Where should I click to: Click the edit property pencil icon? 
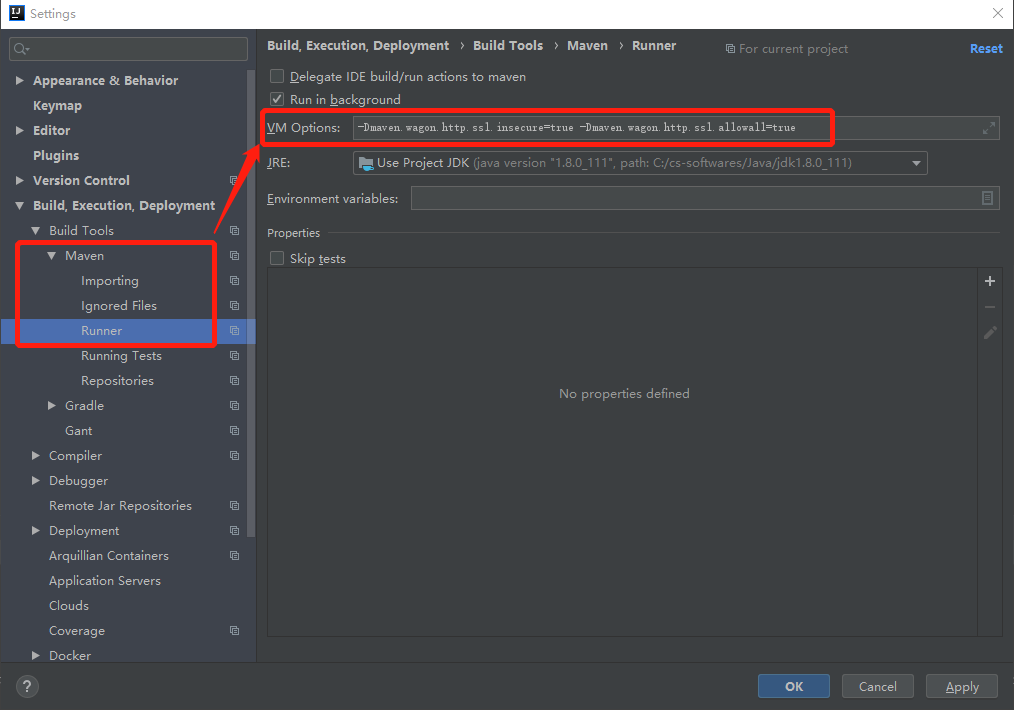tap(989, 332)
